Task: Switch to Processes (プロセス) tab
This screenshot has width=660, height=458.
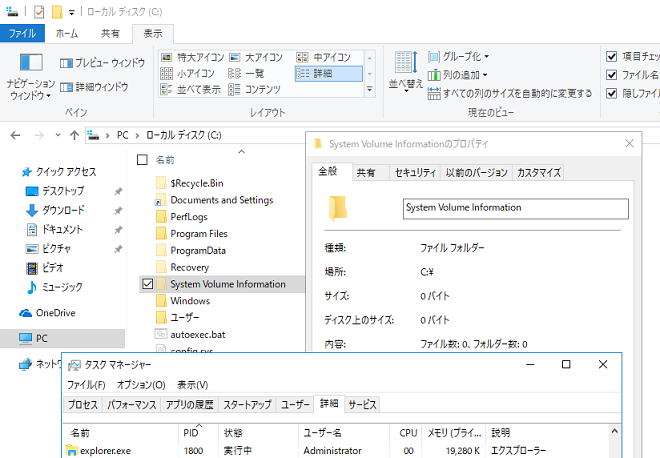Action: (x=83, y=405)
